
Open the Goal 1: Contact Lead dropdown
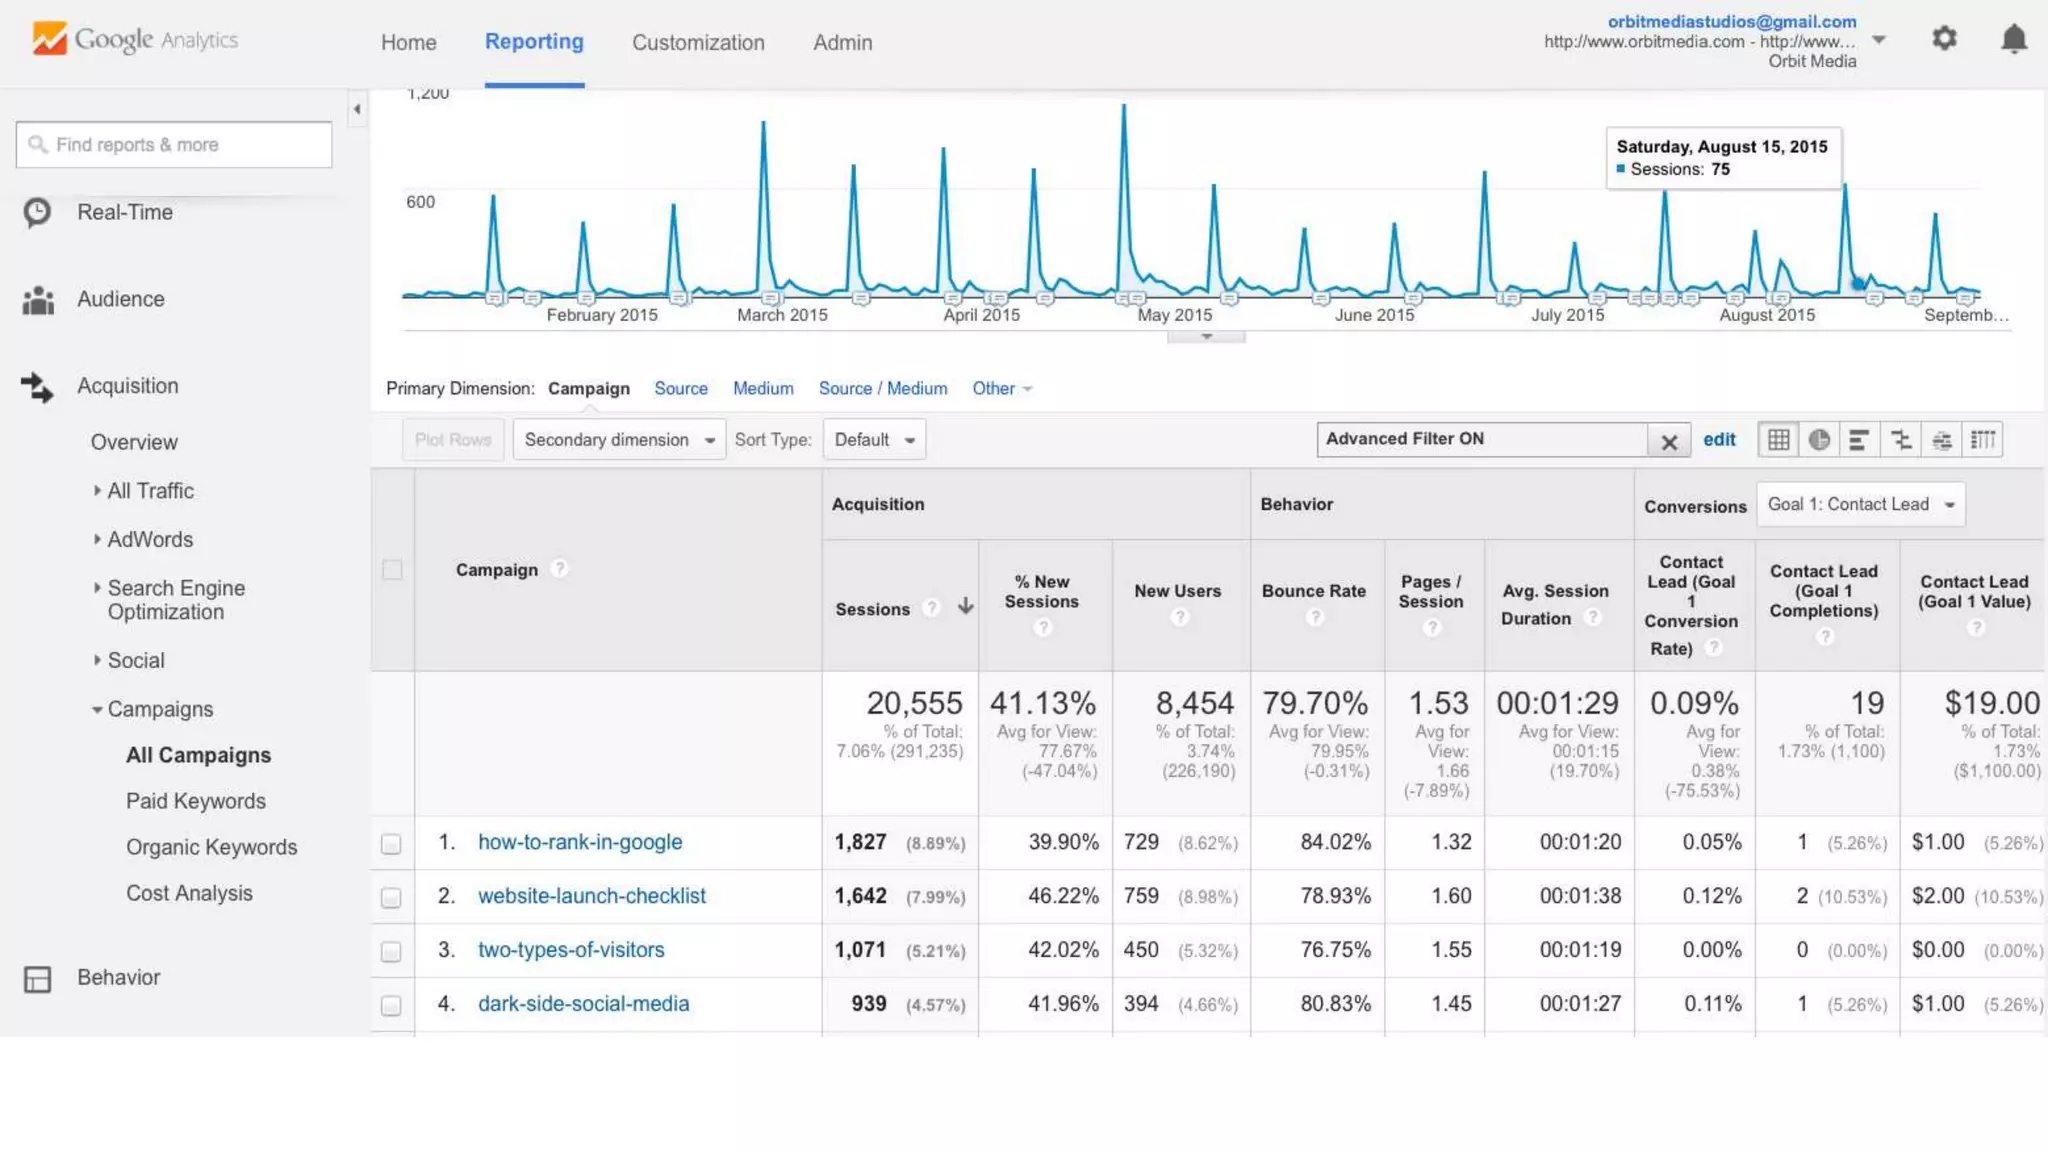pyautogui.click(x=1860, y=505)
